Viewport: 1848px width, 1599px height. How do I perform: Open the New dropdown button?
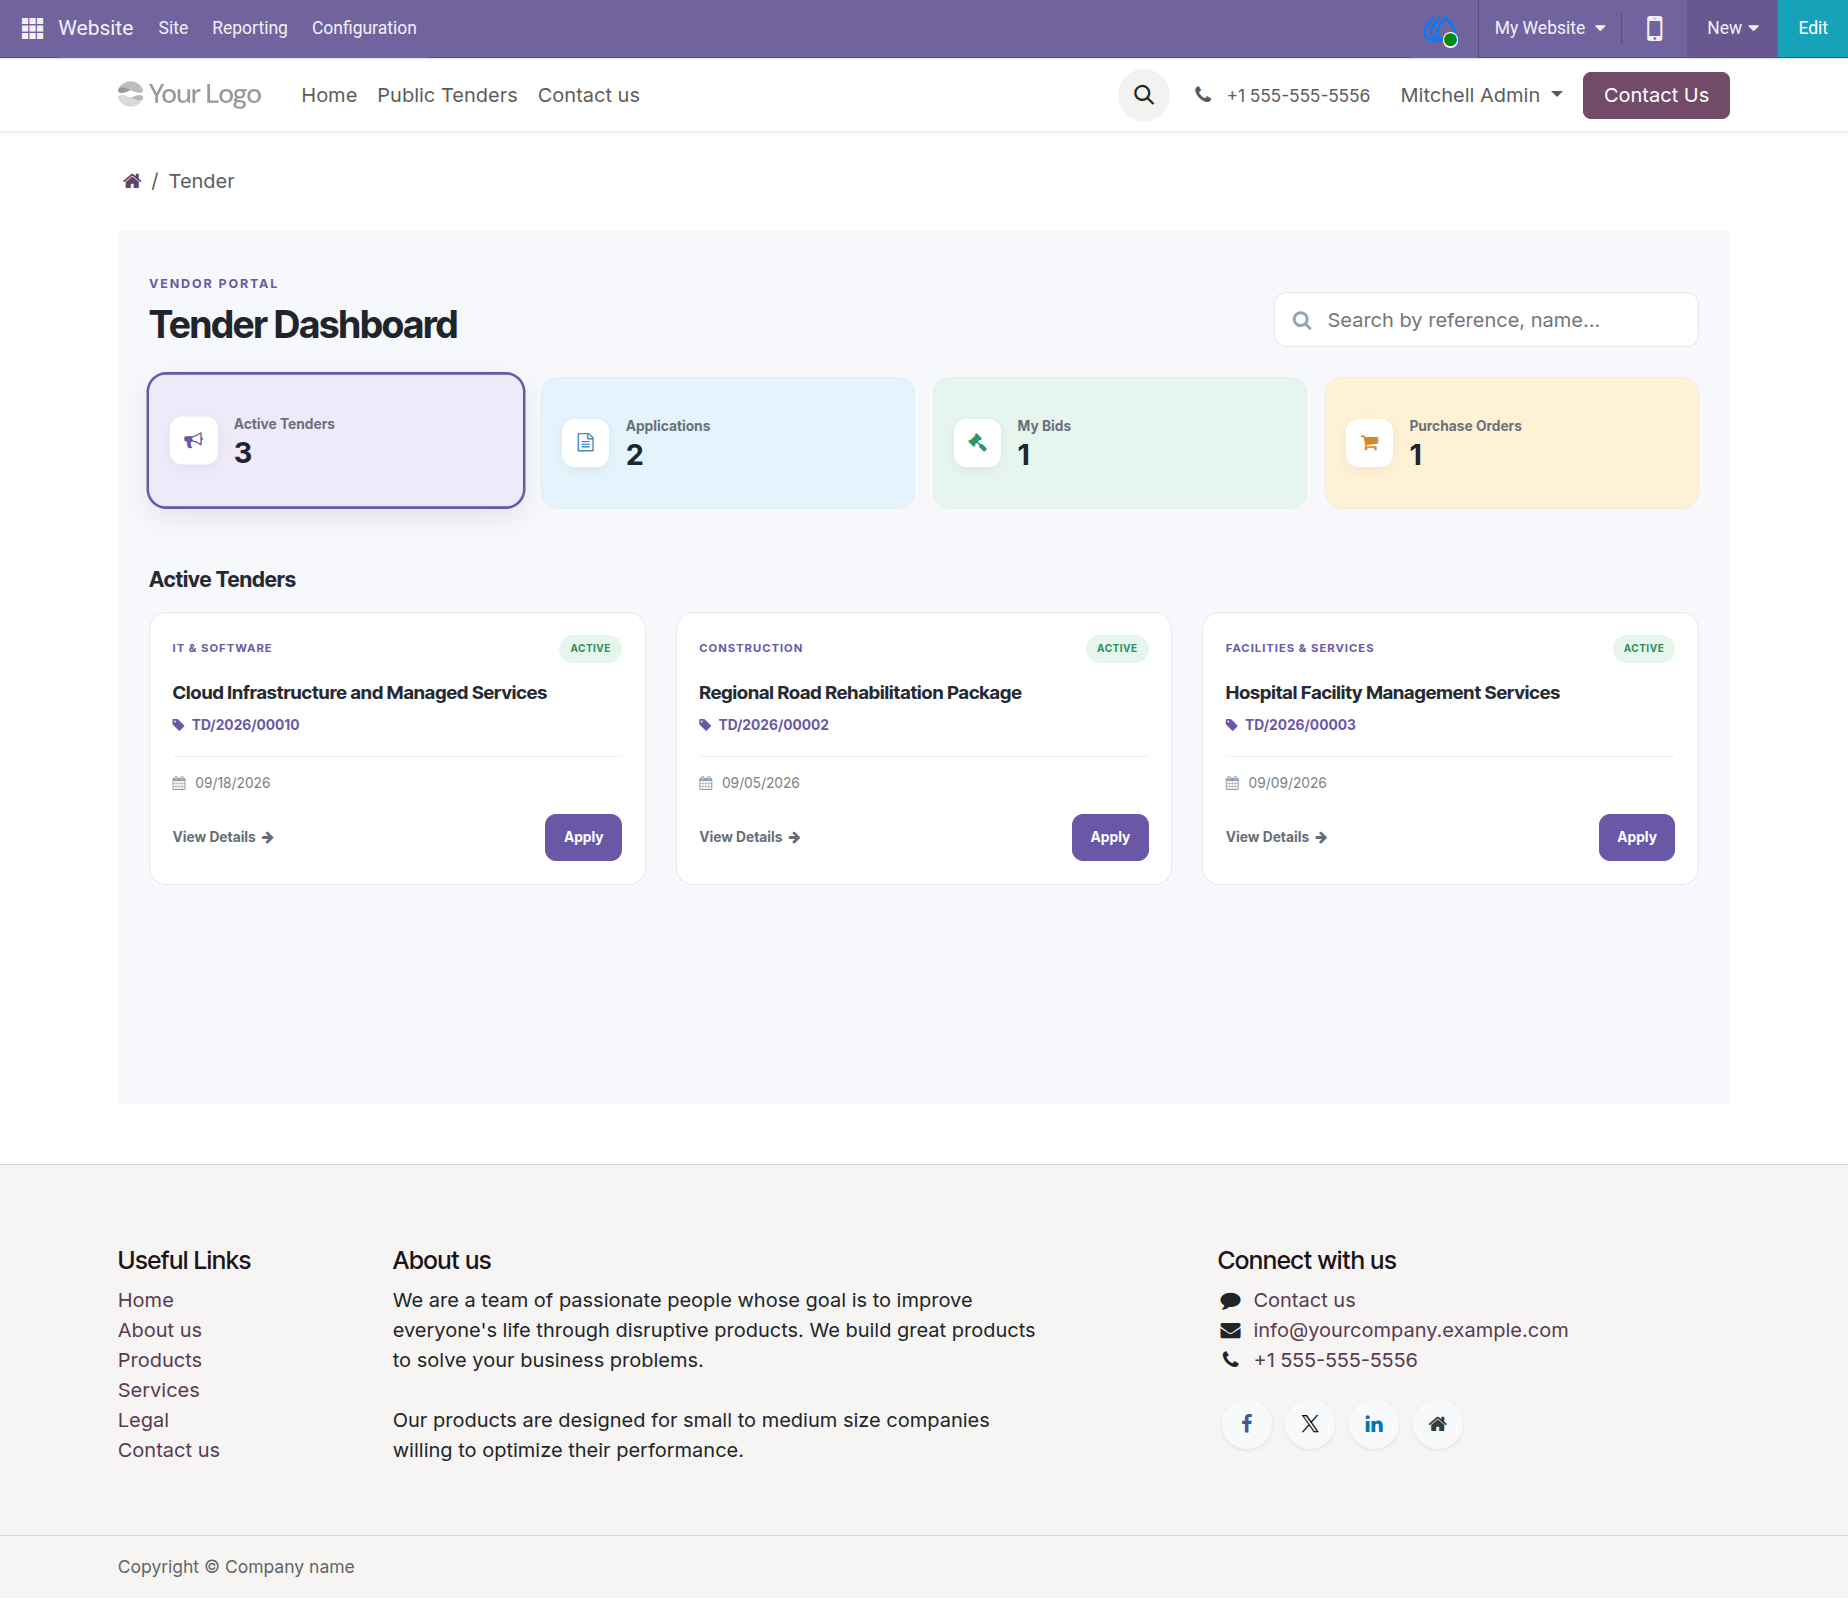click(x=1732, y=28)
